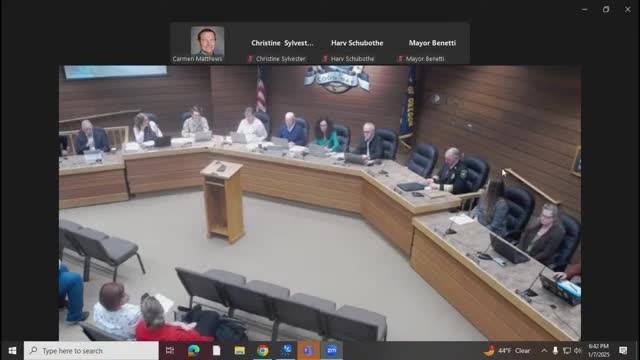Open the blank document app on taskbar
Image resolution: width=640 pixels, height=360 pixels.
tap(216, 351)
